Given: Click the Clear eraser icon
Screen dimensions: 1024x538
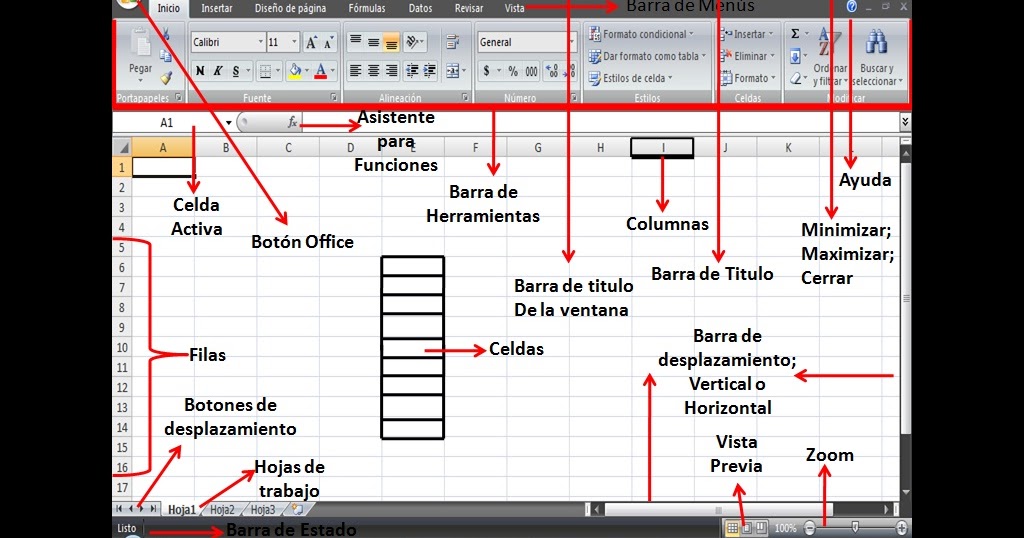Looking at the screenshot, I should point(795,78).
